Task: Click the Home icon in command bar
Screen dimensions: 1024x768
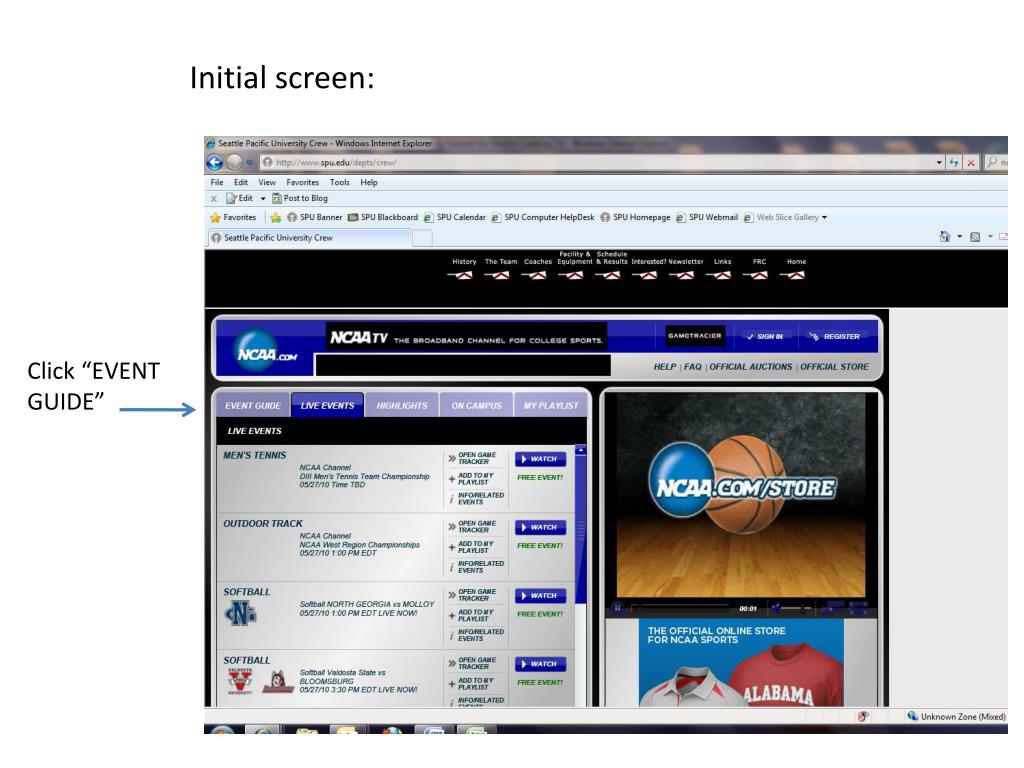Action: point(945,236)
